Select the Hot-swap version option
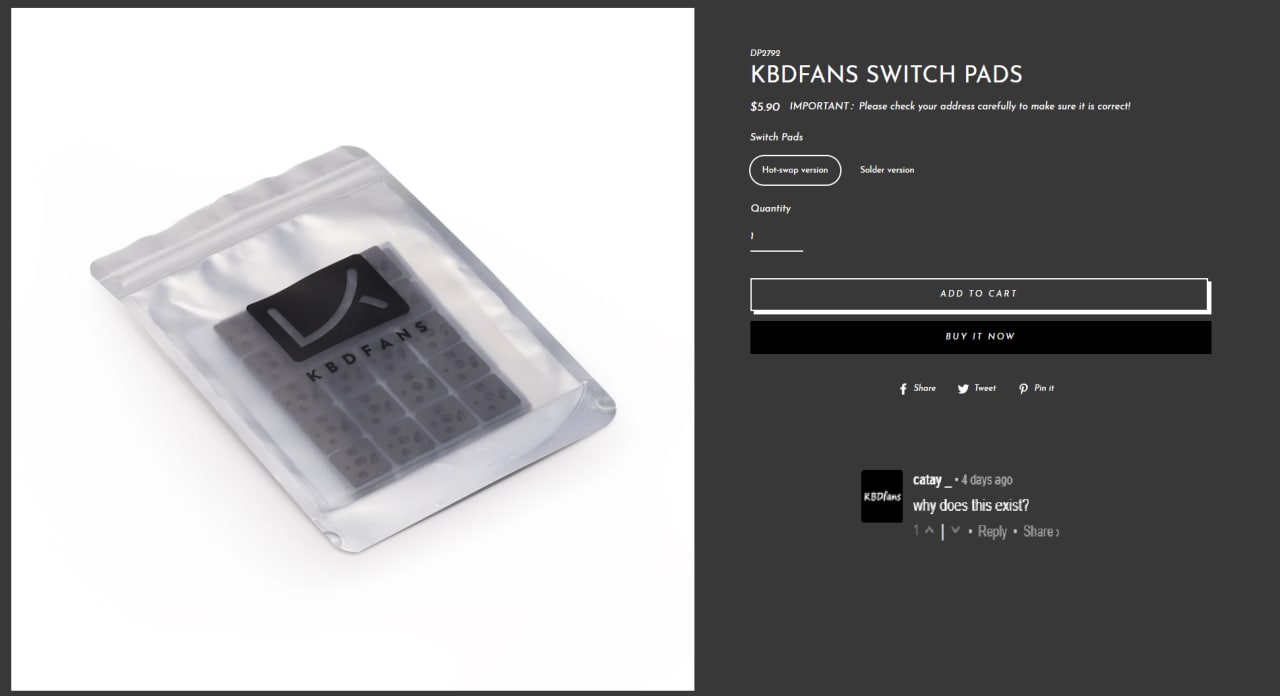This screenshot has height=696, width=1280. (x=795, y=170)
